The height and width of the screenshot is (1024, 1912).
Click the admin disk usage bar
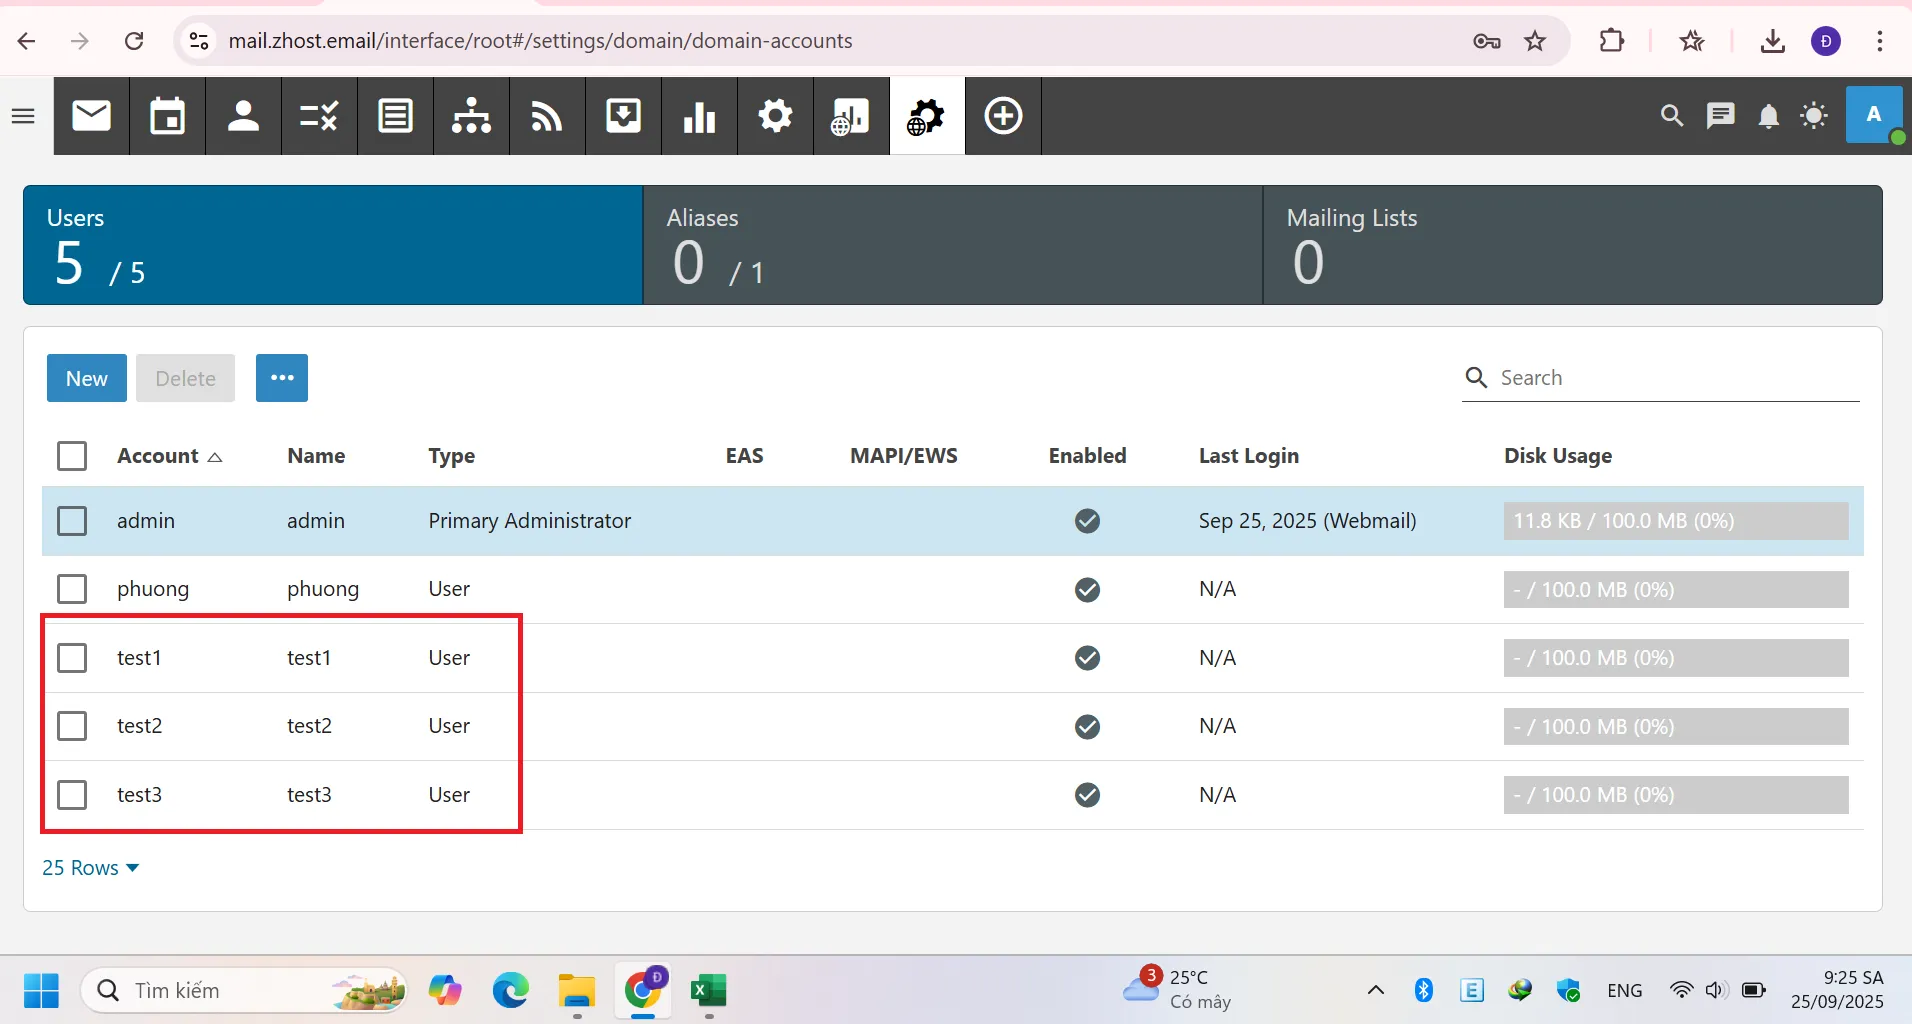1675,521
